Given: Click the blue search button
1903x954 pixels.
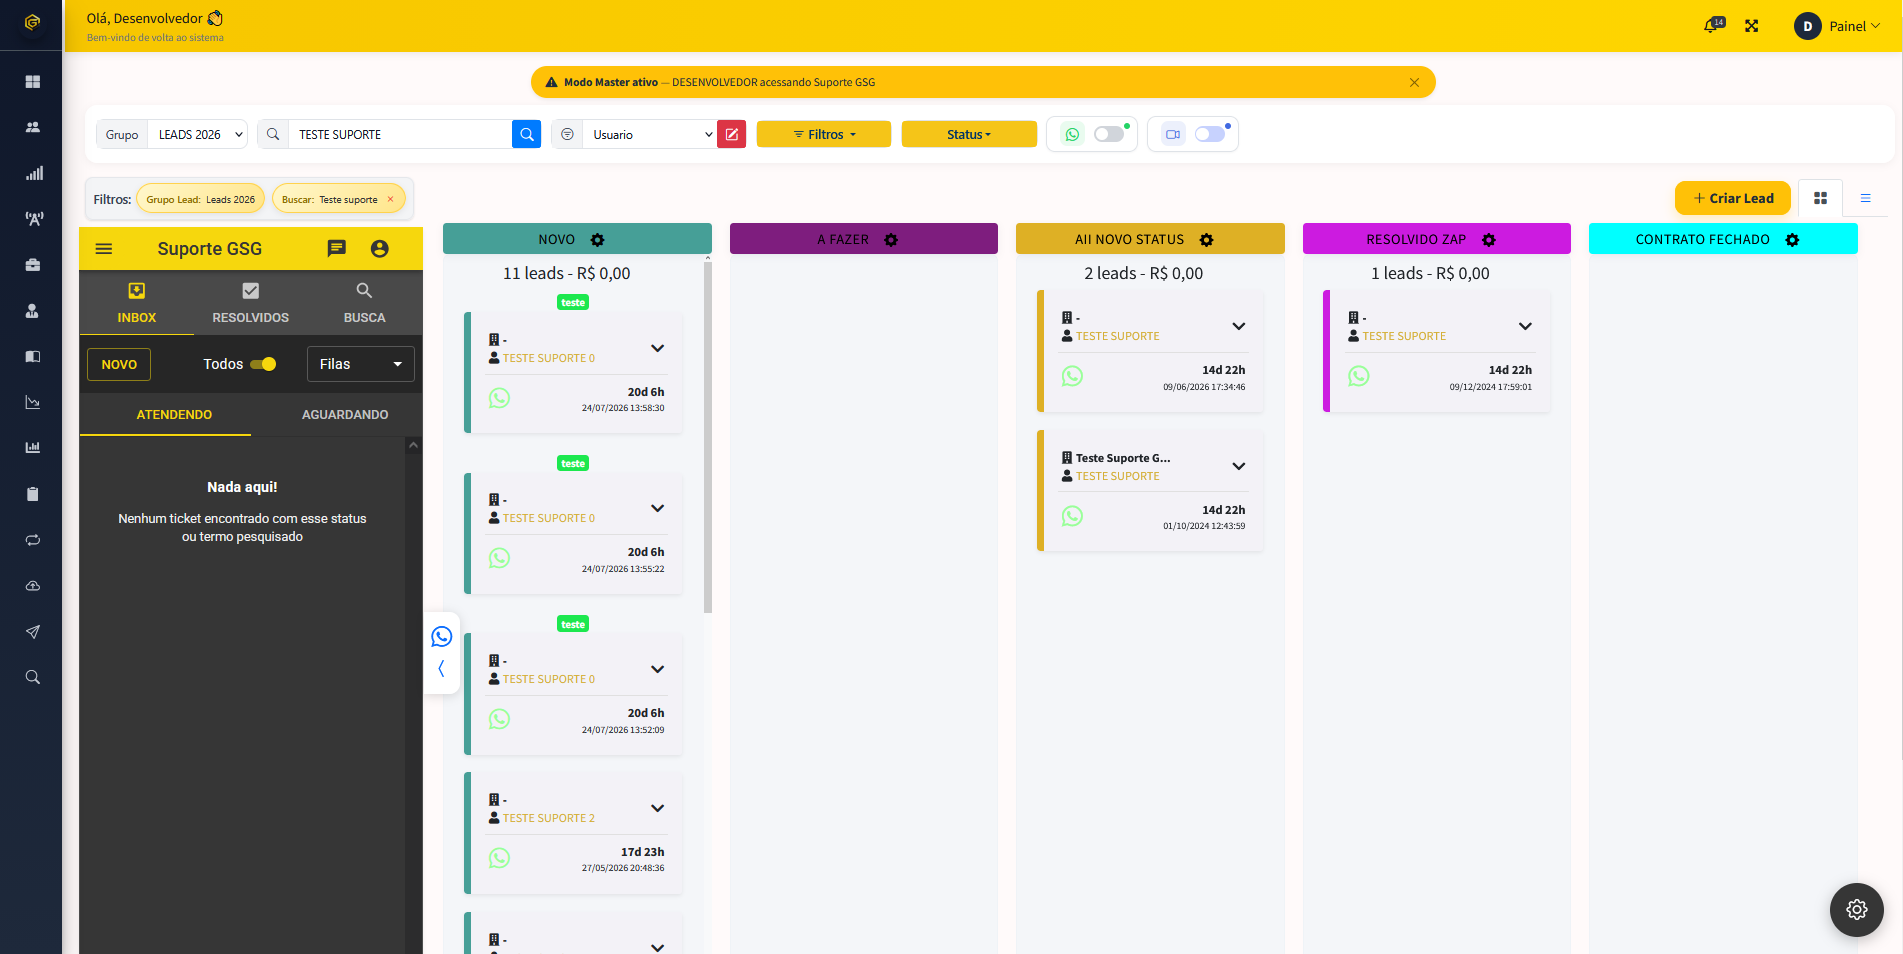Looking at the screenshot, I should (x=526, y=134).
